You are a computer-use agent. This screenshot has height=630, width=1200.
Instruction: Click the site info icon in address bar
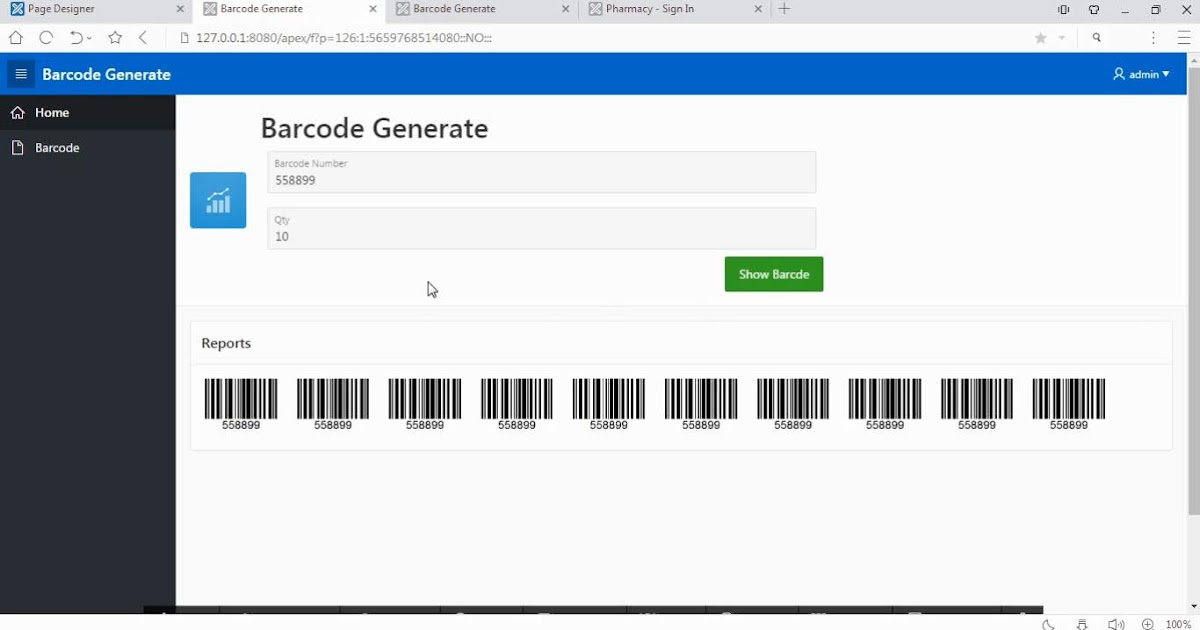[183, 37]
